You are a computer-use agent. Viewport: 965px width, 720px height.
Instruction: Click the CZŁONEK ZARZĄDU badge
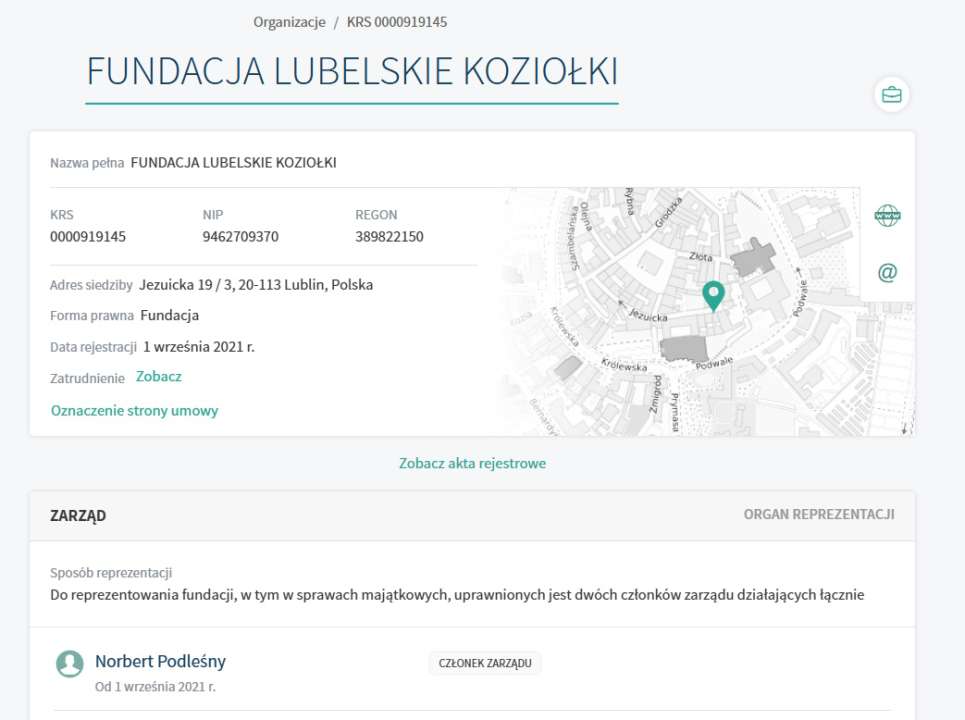tap(485, 663)
